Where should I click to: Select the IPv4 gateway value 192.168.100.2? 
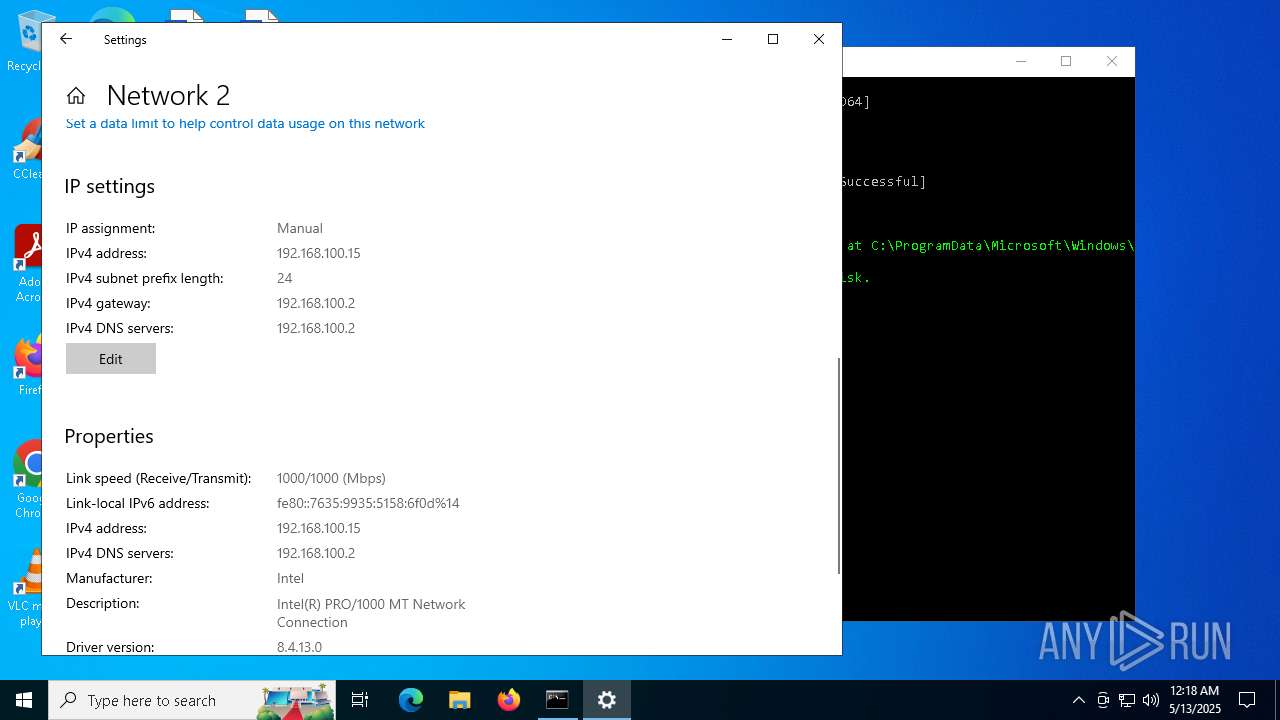316,303
